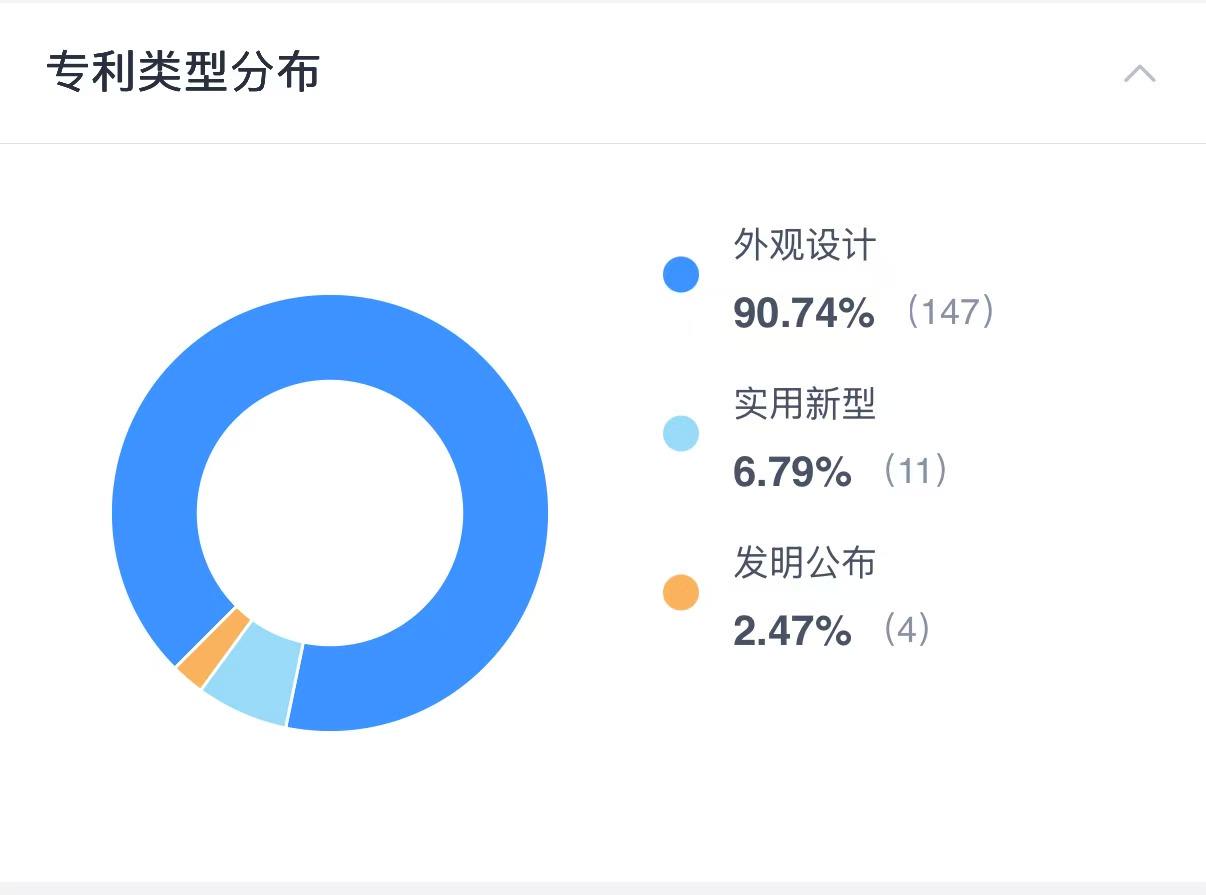Open the (11) patent count
This screenshot has width=1206, height=895.
coord(914,471)
